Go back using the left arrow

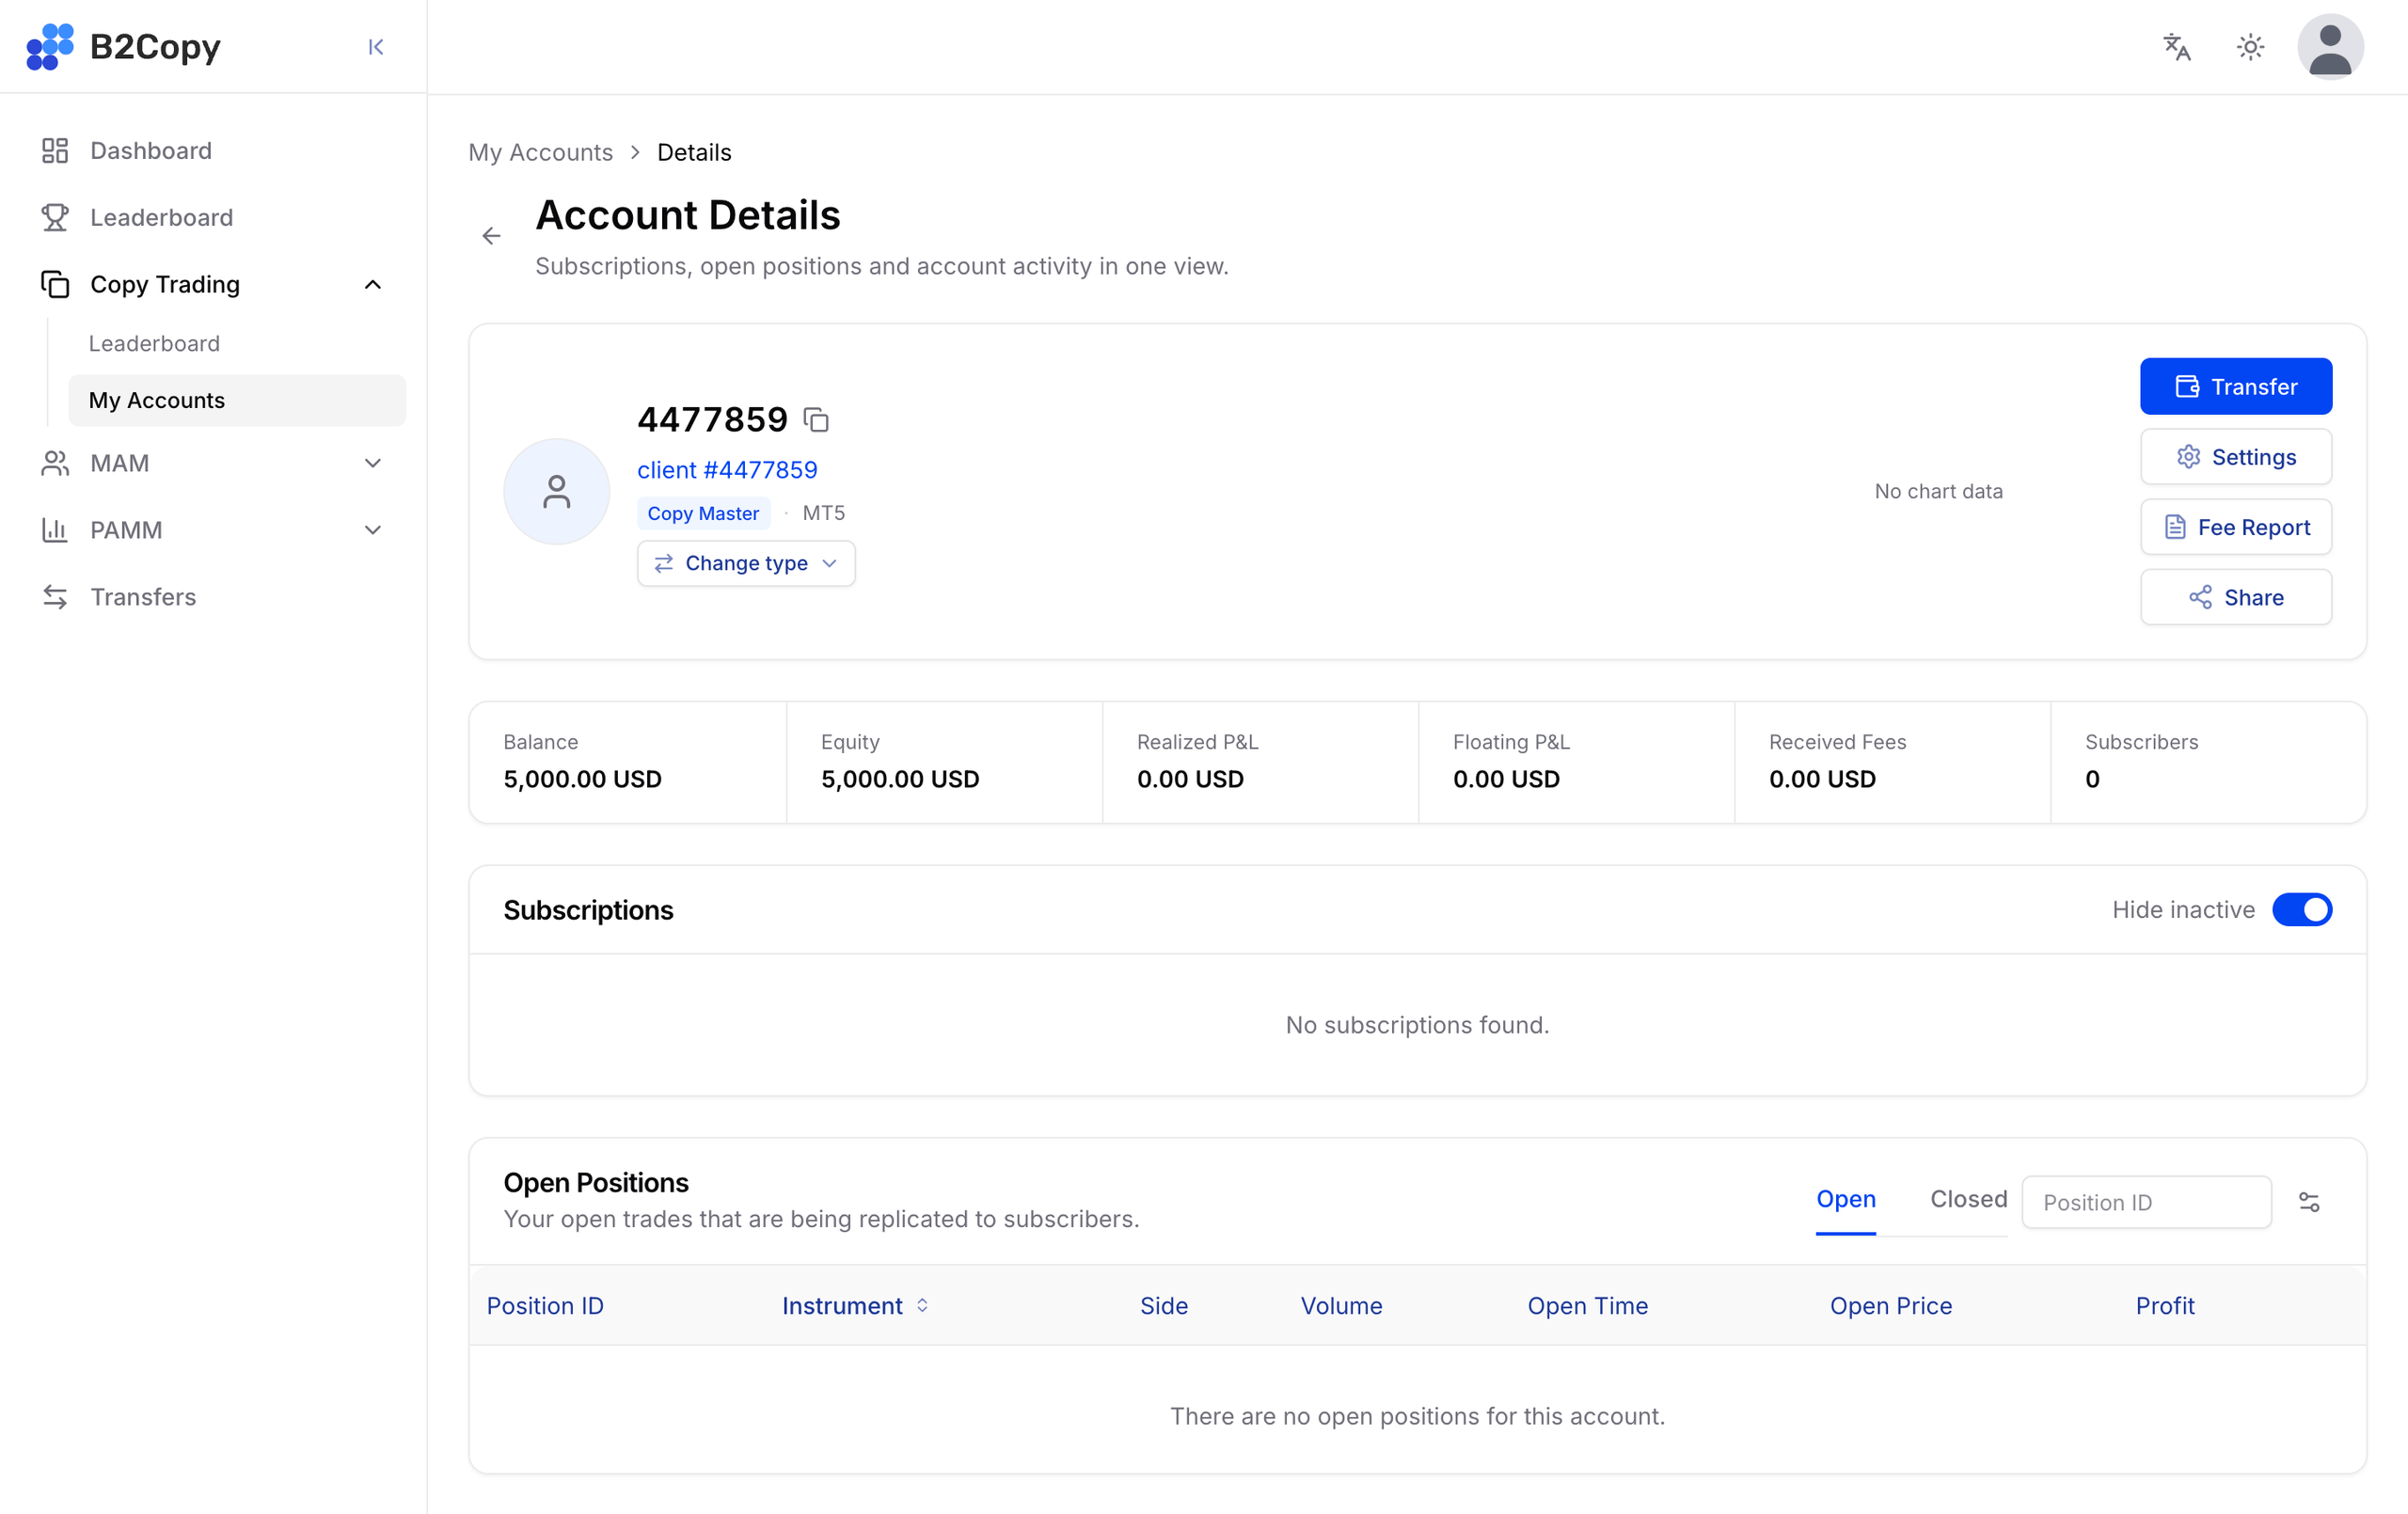point(491,236)
